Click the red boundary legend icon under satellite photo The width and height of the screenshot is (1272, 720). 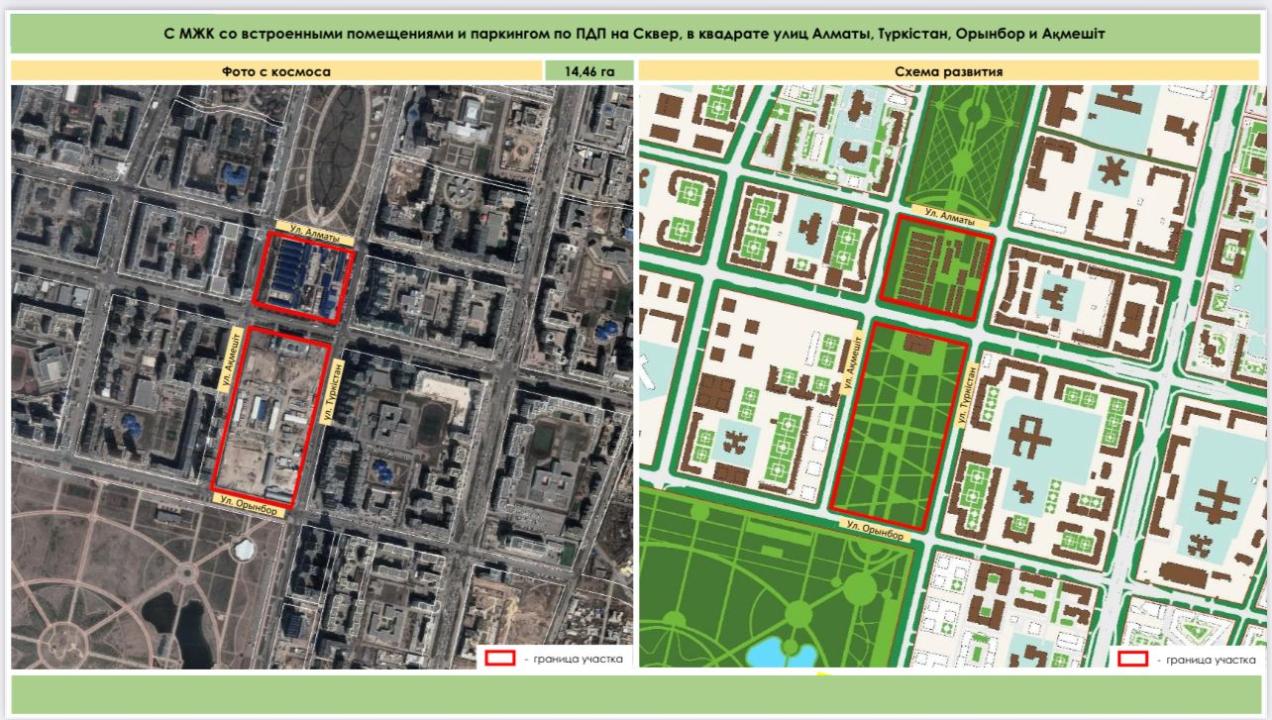500,658
